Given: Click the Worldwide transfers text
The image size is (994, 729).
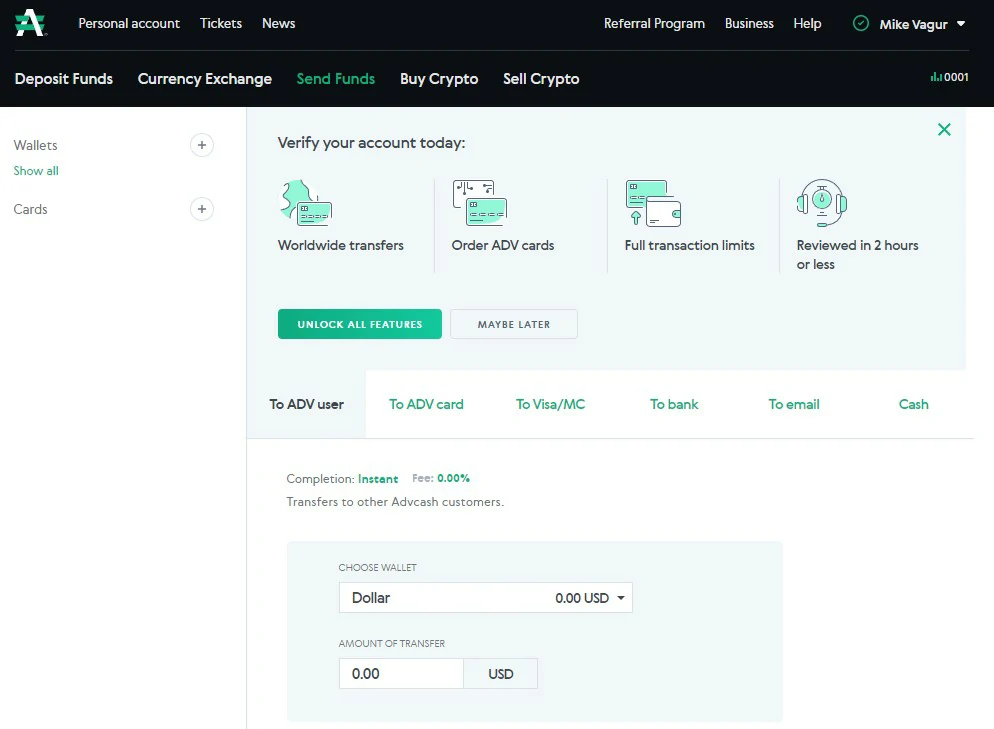Looking at the screenshot, I should 340,245.
